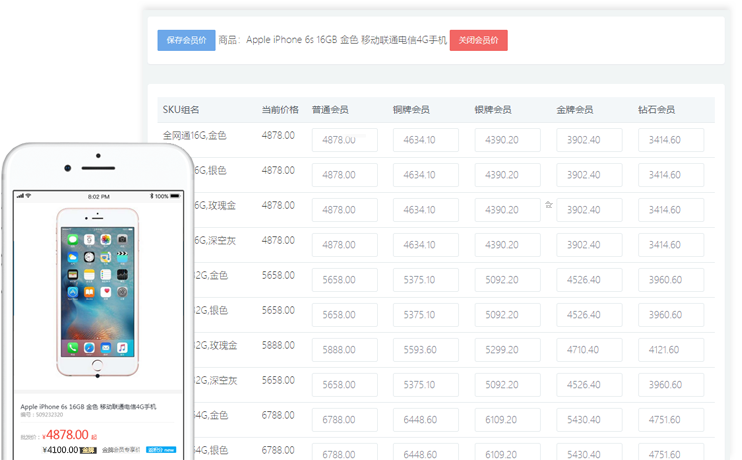Edit 钻石会员 price in 2G,银色 row
This screenshot has height=460, width=742.
click(x=671, y=315)
